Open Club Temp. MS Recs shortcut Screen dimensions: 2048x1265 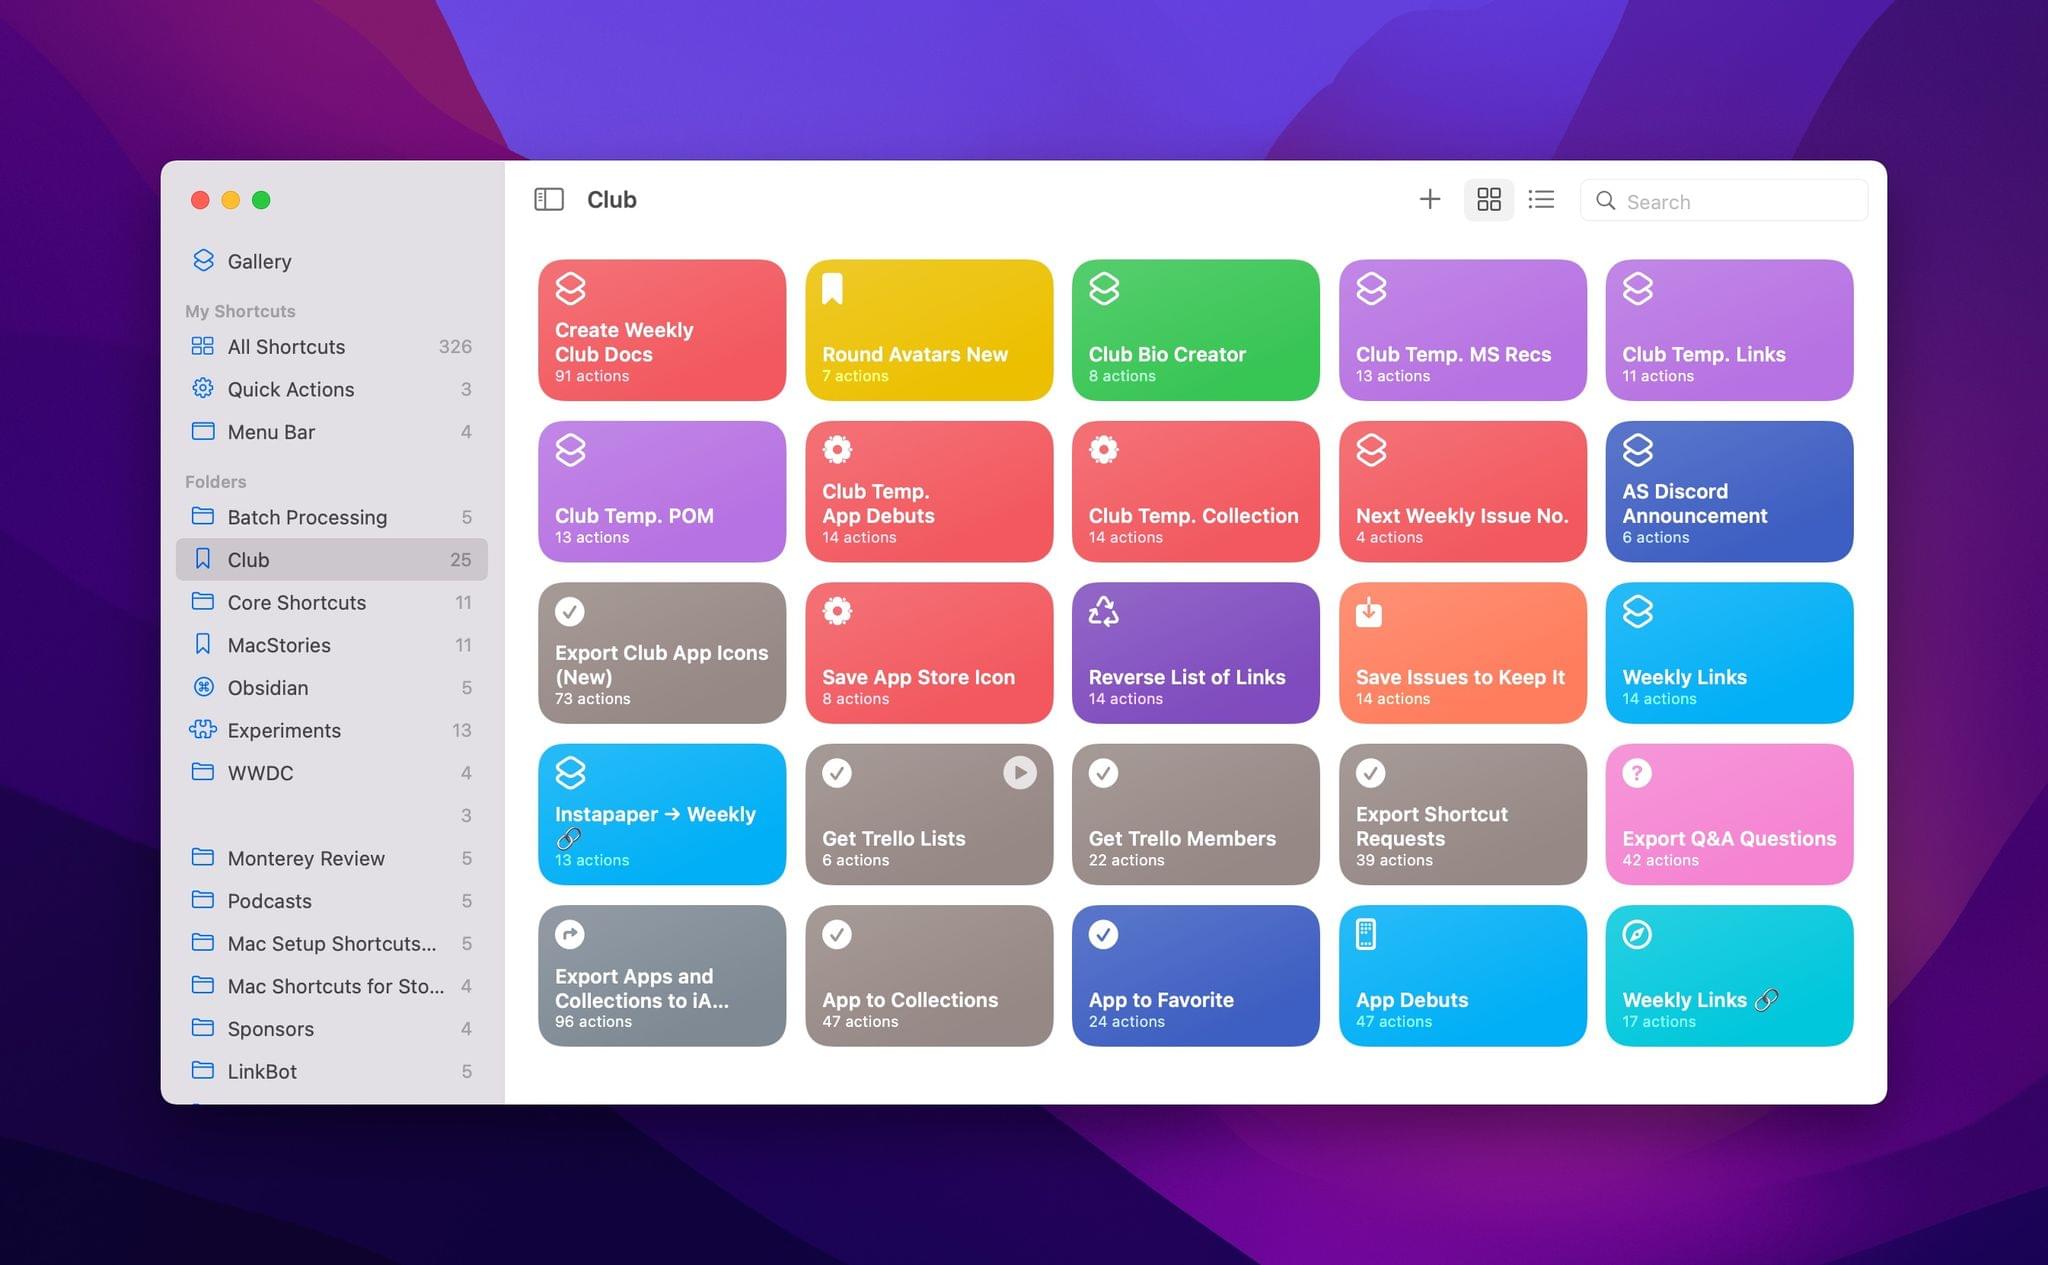[x=1463, y=330]
